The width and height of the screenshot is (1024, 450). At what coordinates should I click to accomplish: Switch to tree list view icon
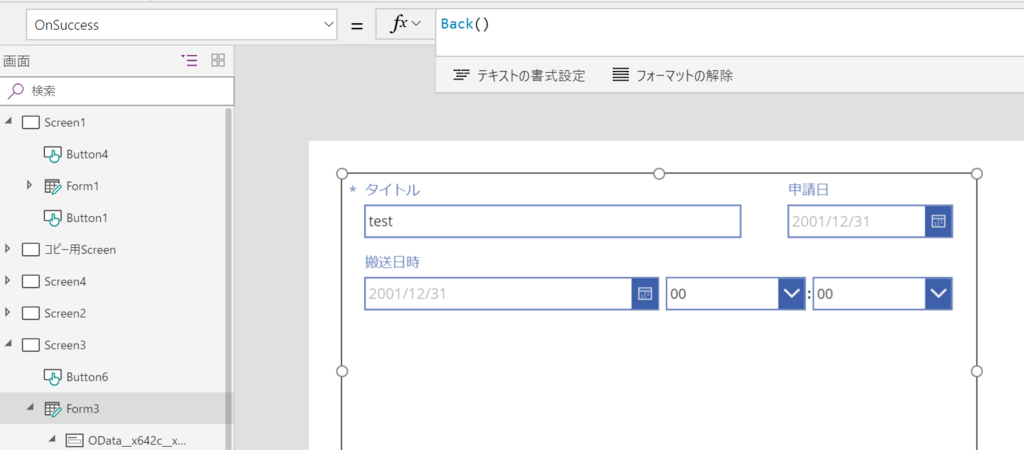click(189, 61)
